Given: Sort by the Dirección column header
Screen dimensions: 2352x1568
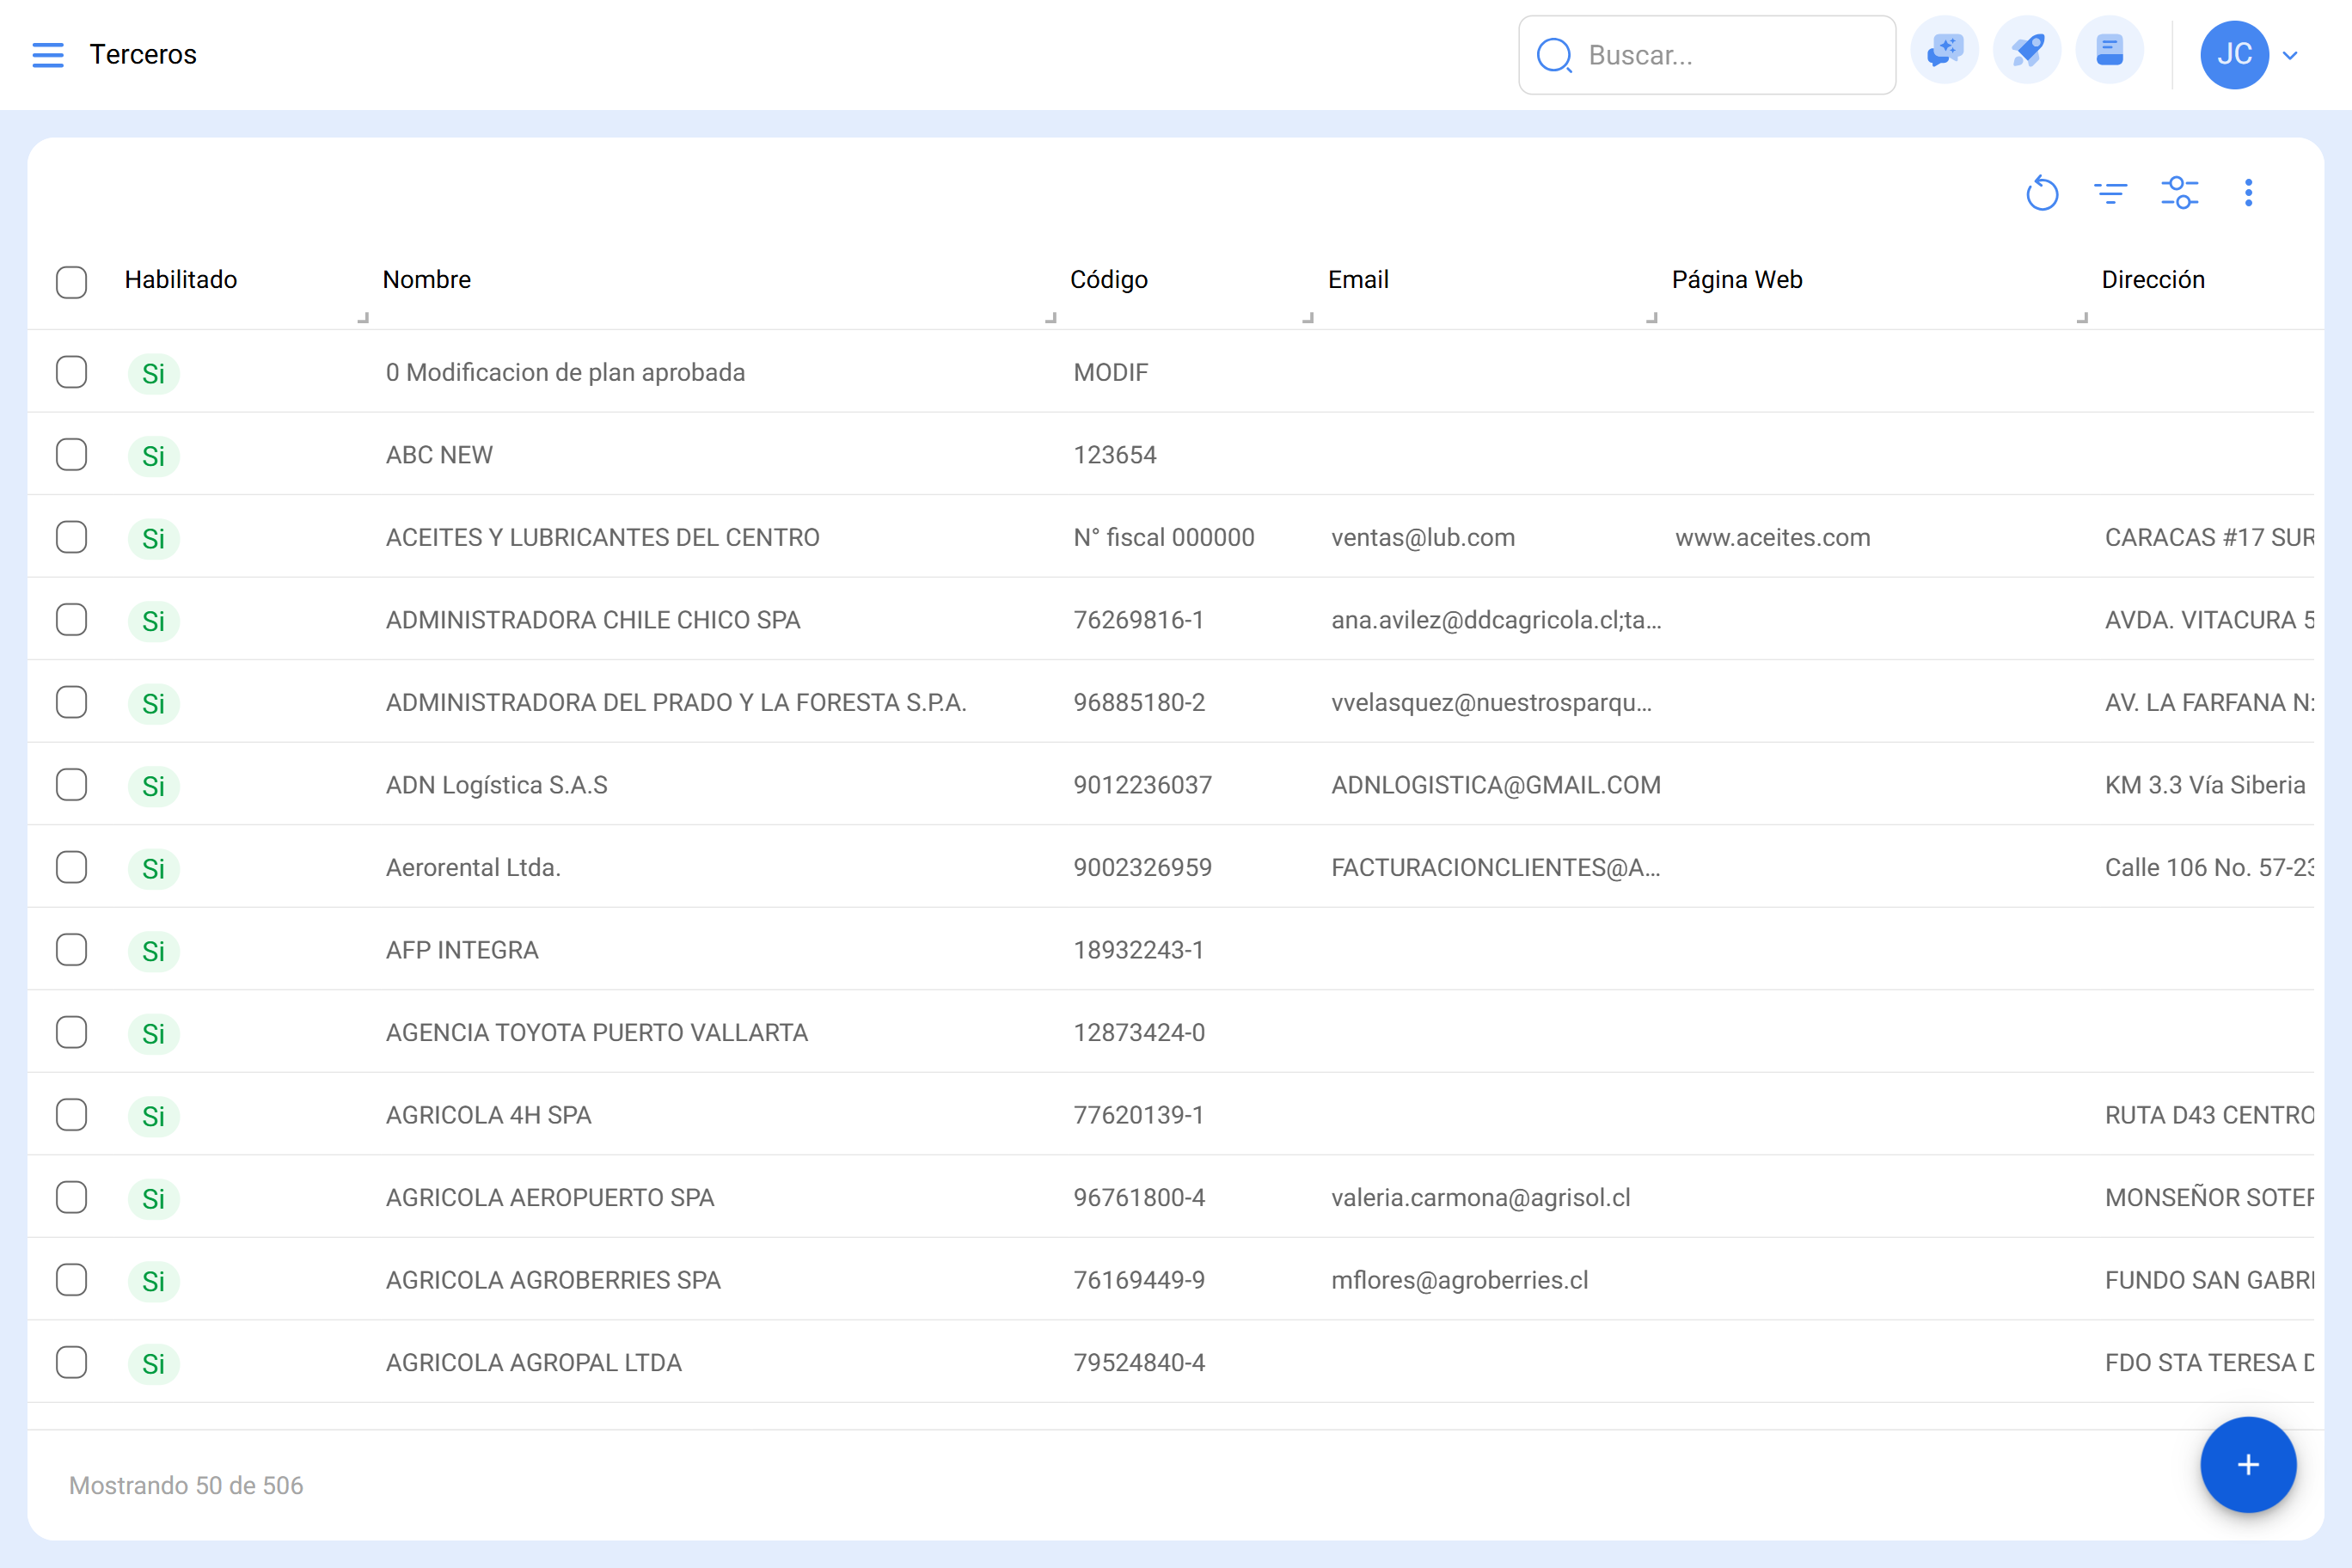Looking at the screenshot, I should click(x=2153, y=279).
